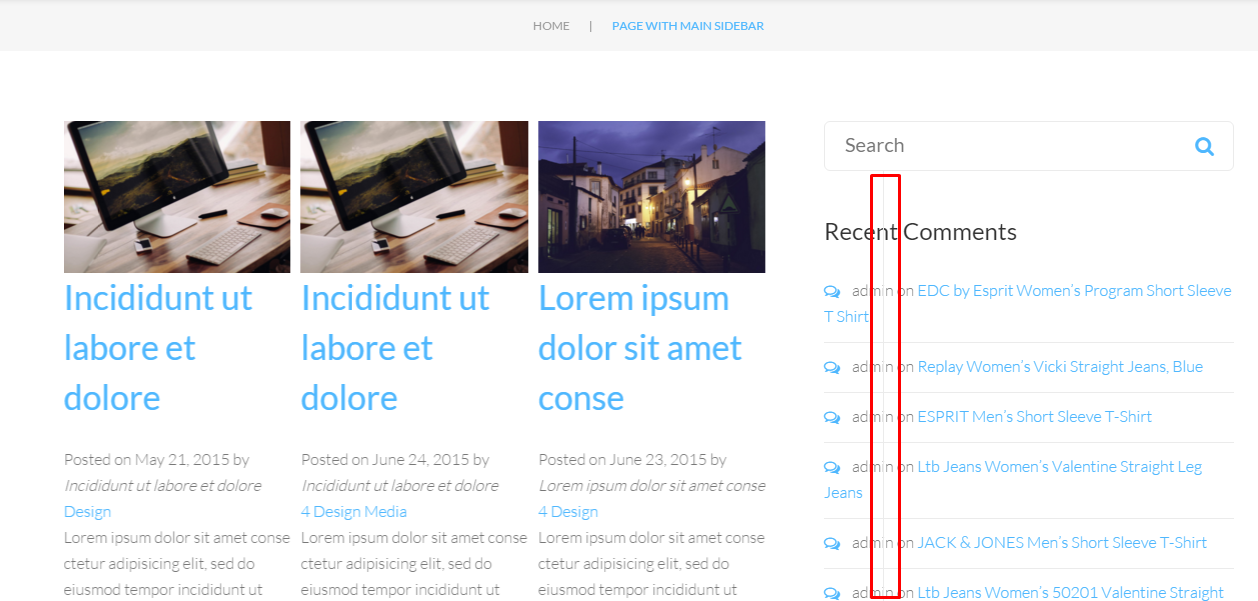Click the comment icon beside JACK & JONES
Image resolution: width=1258 pixels, height=601 pixels.
tap(832, 543)
